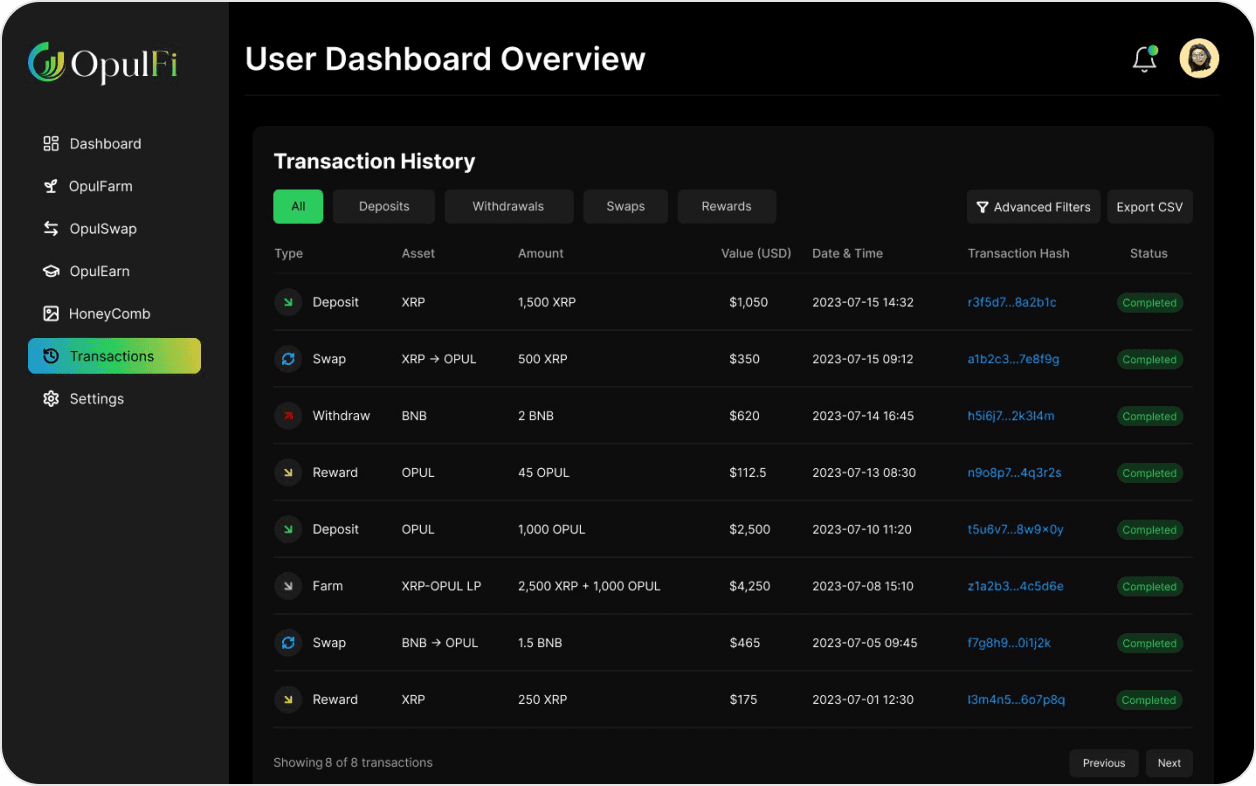Viewport: 1256px width, 786px height.
Task: Click the Transactions history clock icon
Action: [51, 356]
